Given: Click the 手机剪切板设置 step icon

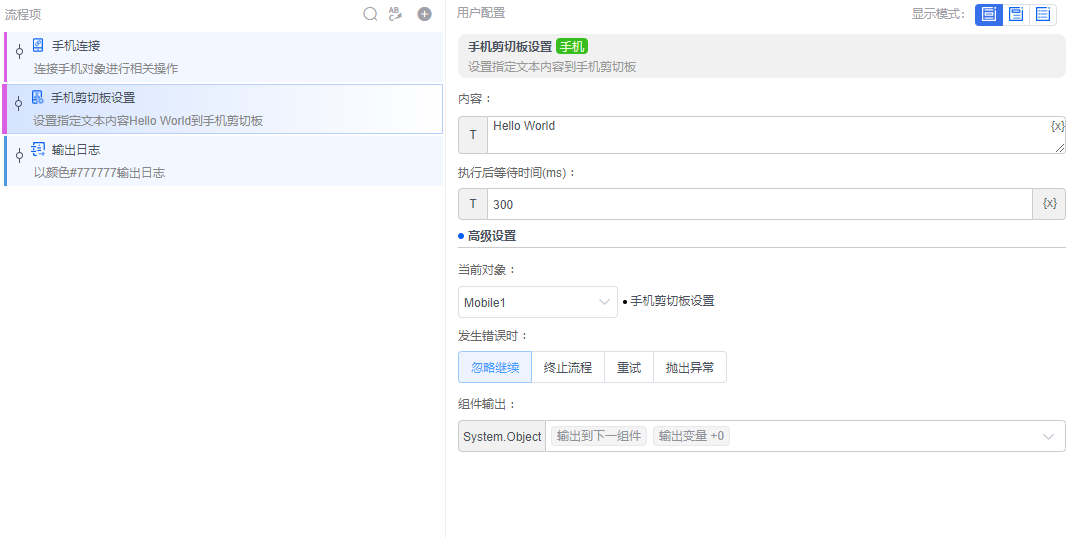Looking at the screenshot, I should [38, 97].
